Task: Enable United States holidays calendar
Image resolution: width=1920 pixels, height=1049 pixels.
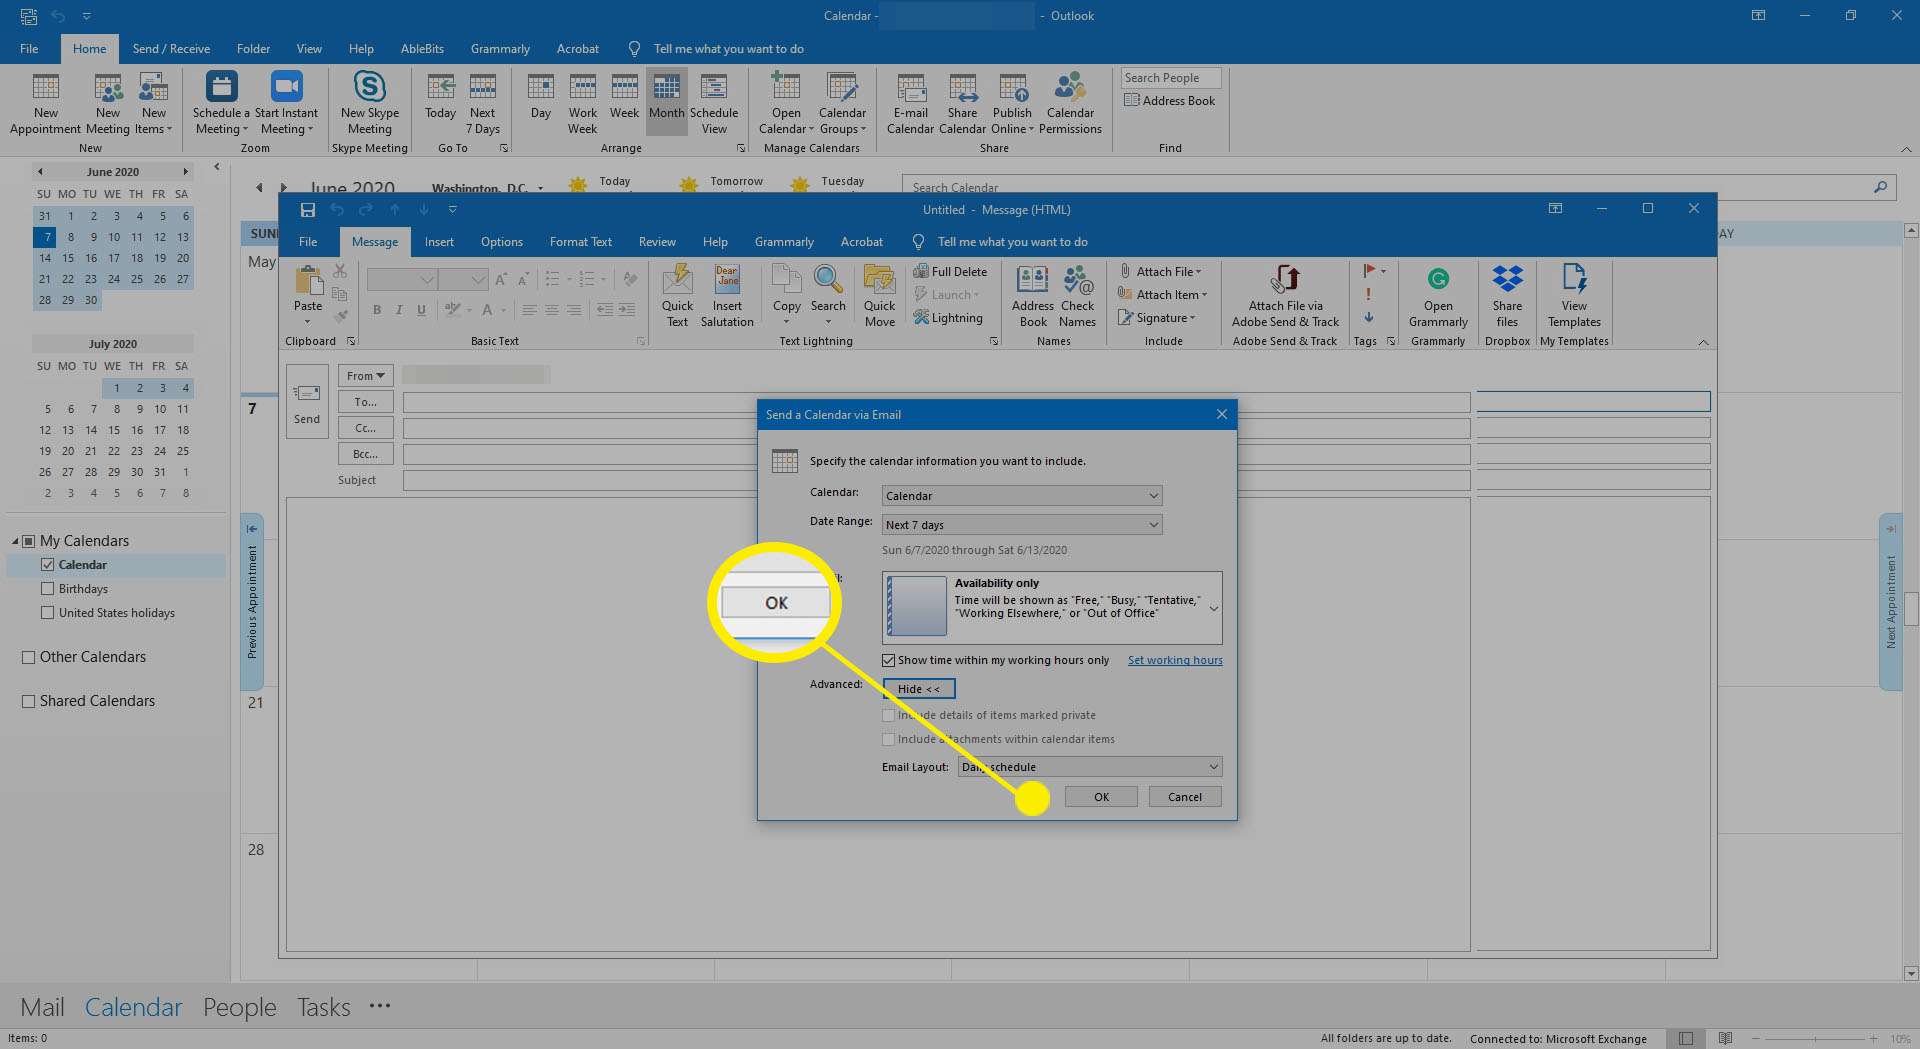Action: [x=47, y=613]
